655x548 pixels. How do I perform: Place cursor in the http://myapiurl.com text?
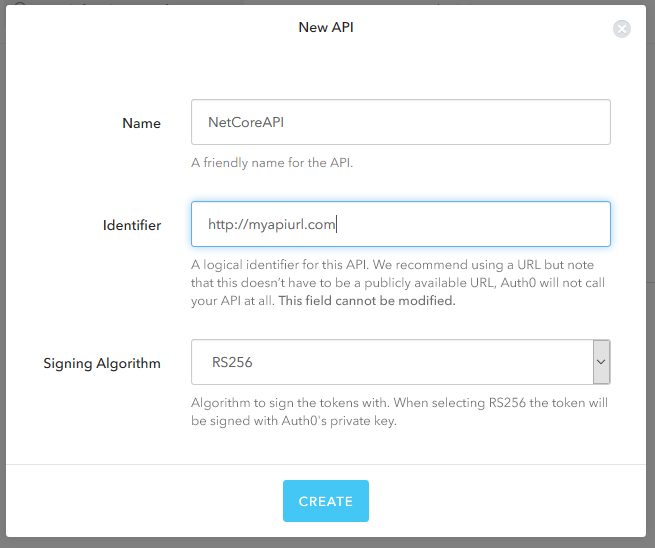(272, 224)
